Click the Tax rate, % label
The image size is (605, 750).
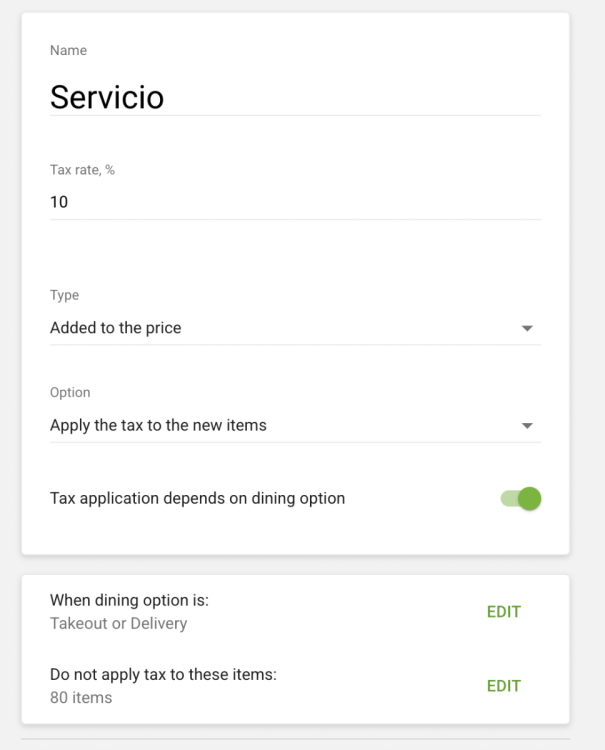click(82, 170)
